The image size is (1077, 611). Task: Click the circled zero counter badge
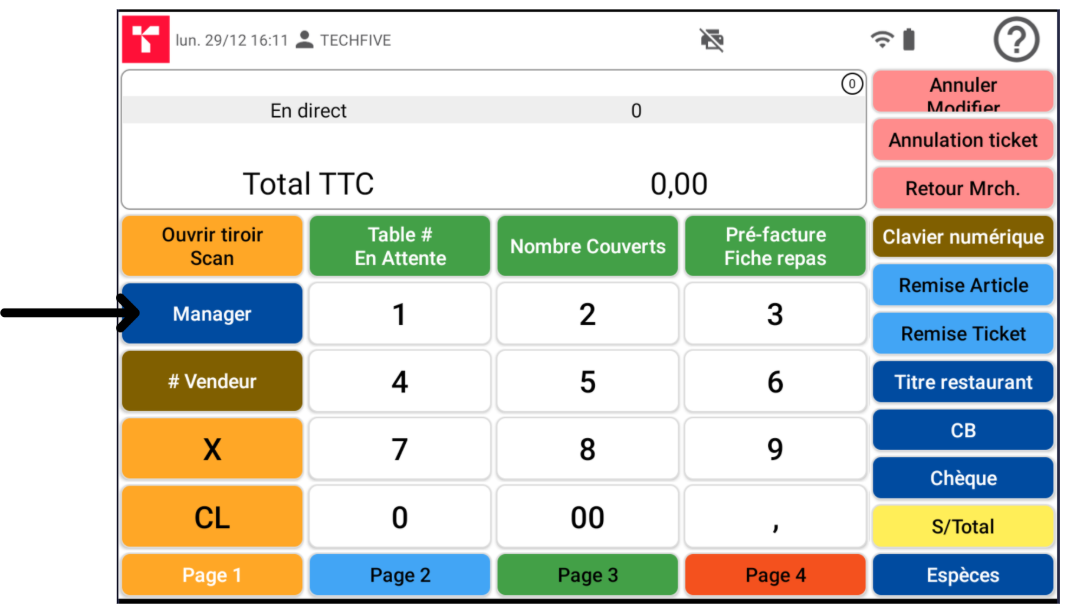pyautogui.click(x=851, y=85)
